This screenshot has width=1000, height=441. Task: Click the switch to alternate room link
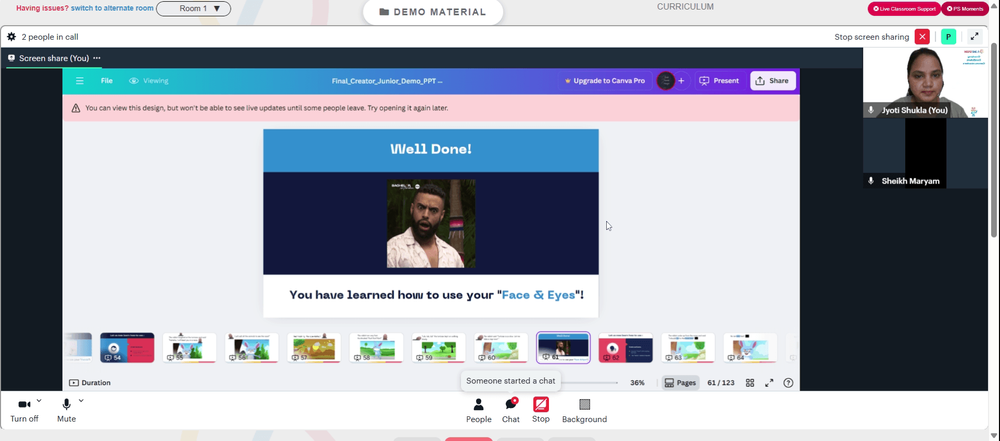point(112,8)
